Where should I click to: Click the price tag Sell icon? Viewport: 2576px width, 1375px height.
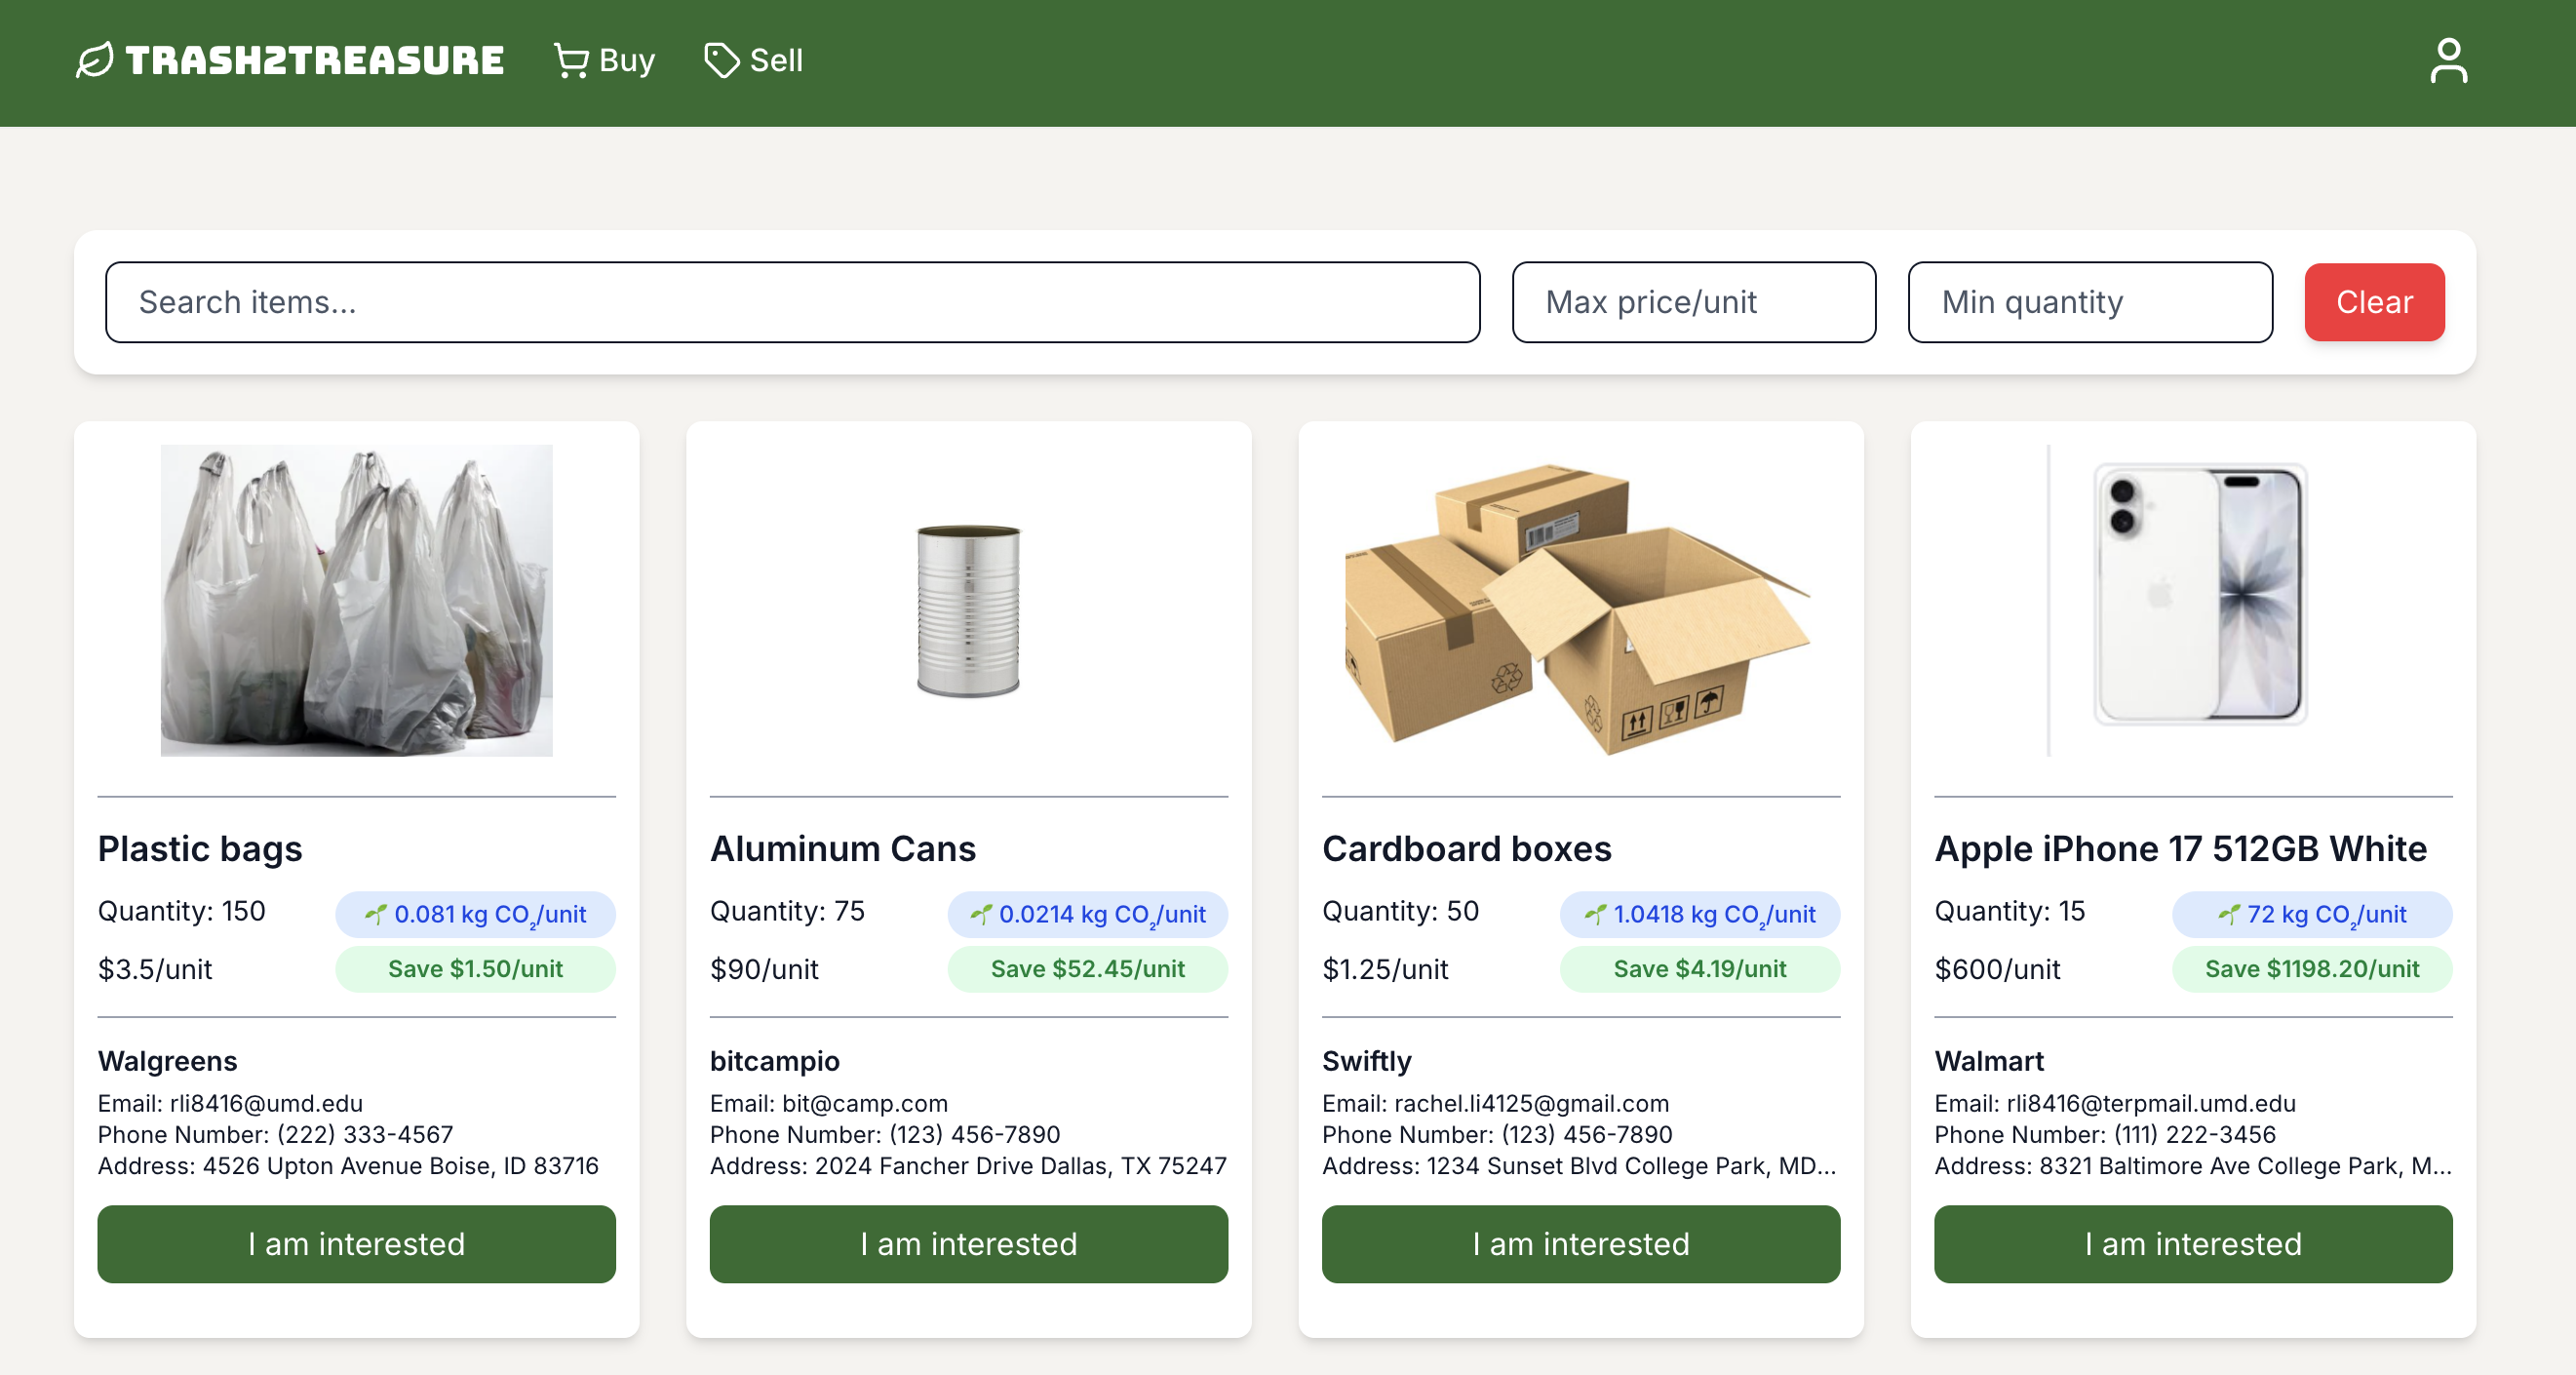721,60
